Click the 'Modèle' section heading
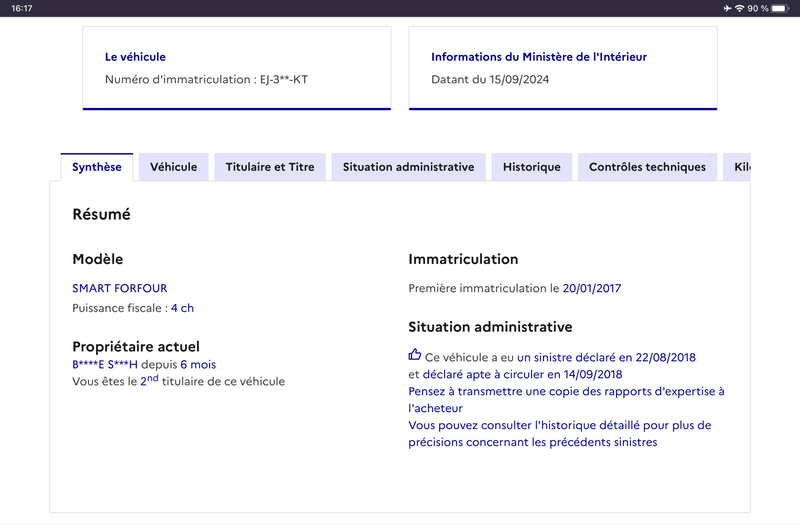 click(x=97, y=259)
